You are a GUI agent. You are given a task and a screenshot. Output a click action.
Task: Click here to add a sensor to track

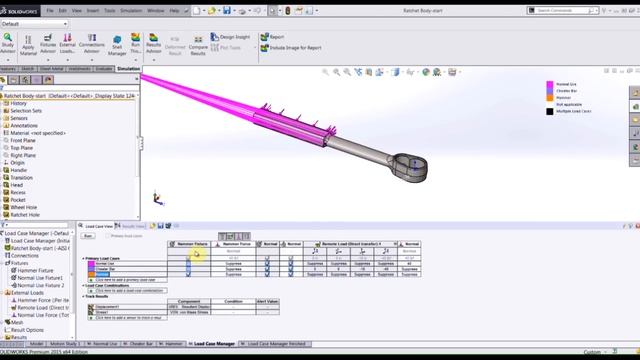pyautogui.click(x=128, y=317)
